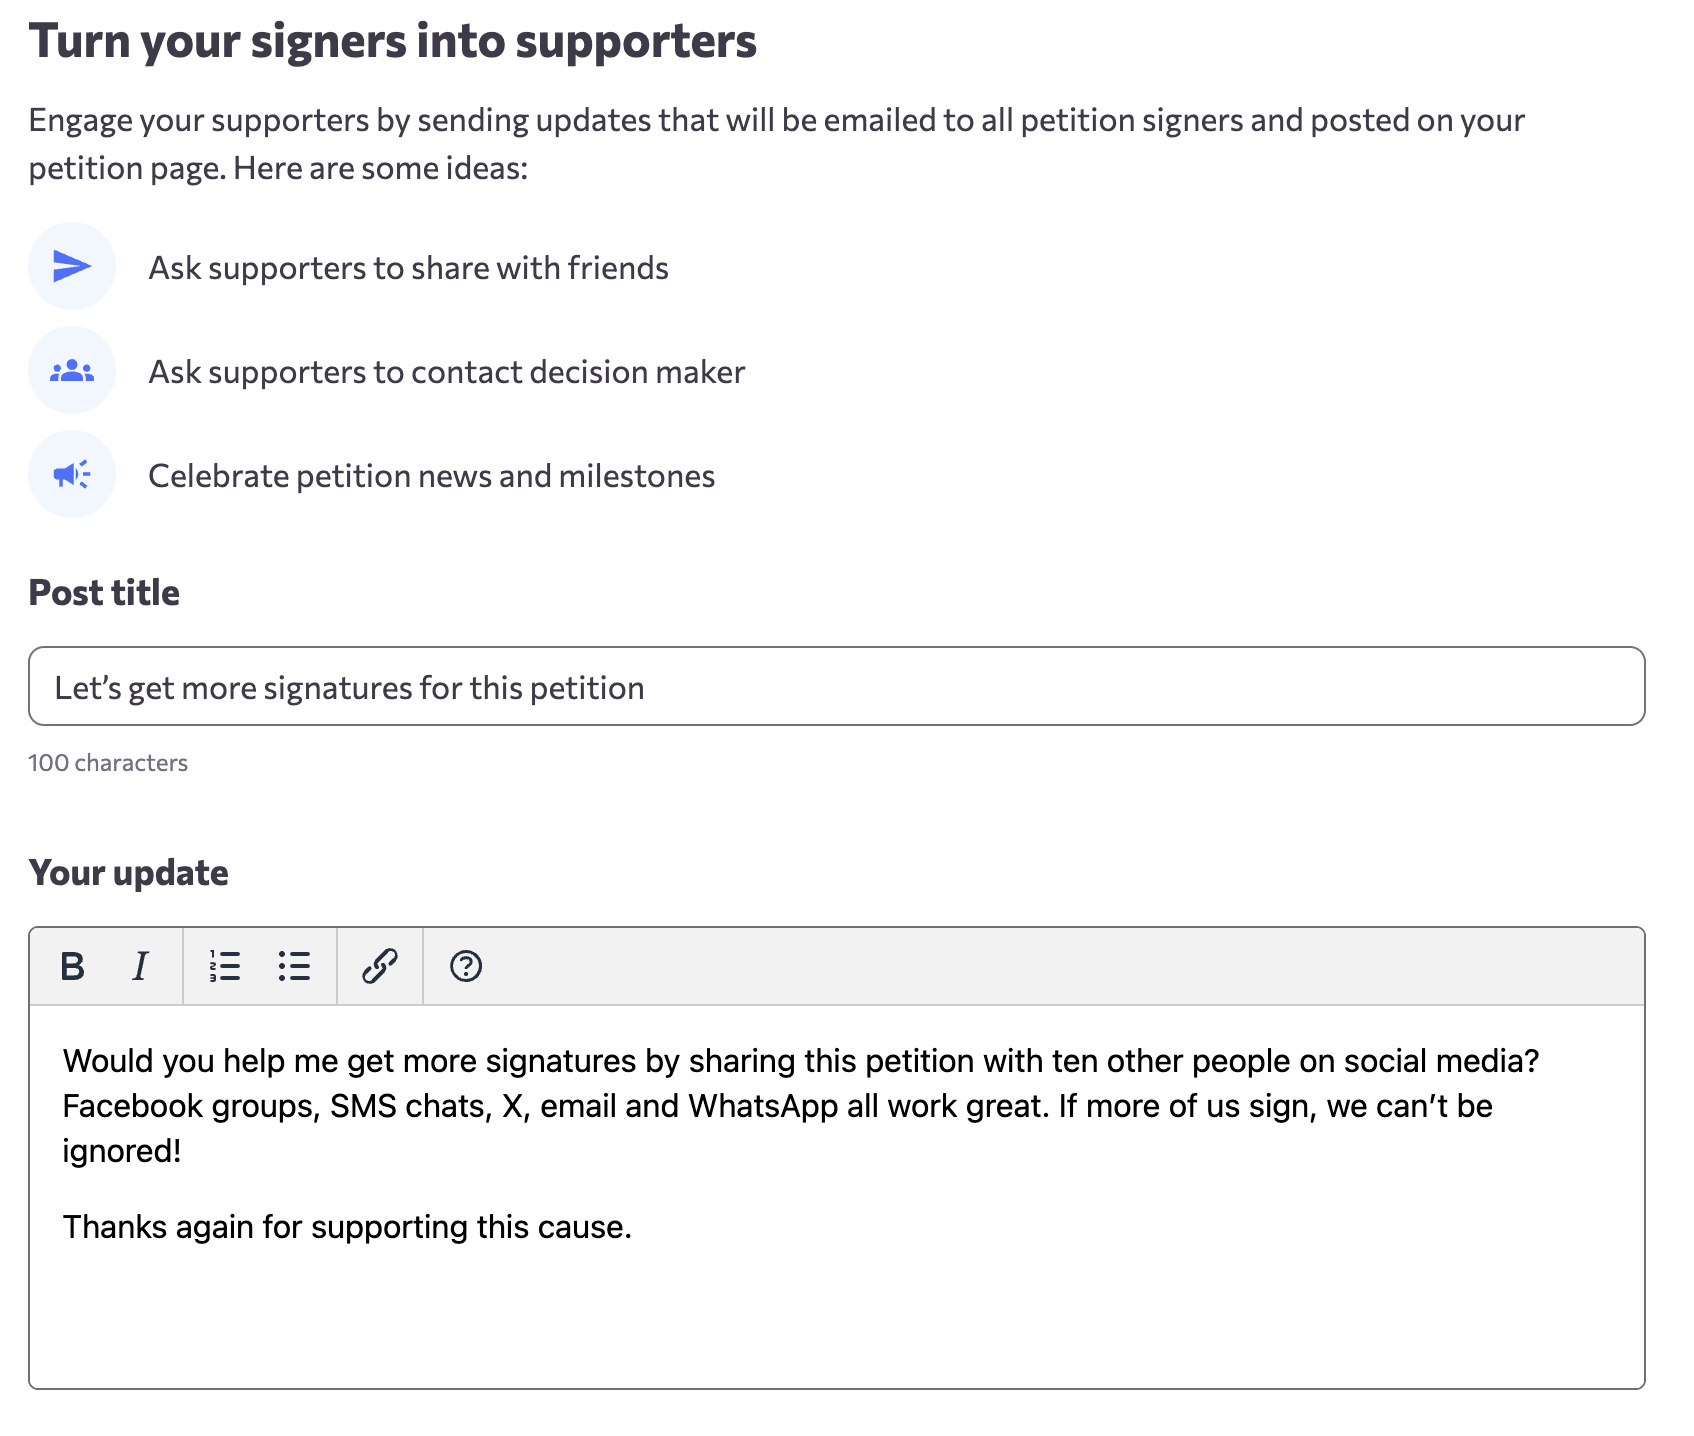This screenshot has width=1694, height=1436.
Task: Click the 'Turn your signers into supporters' heading
Action: click(x=392, y=42)
